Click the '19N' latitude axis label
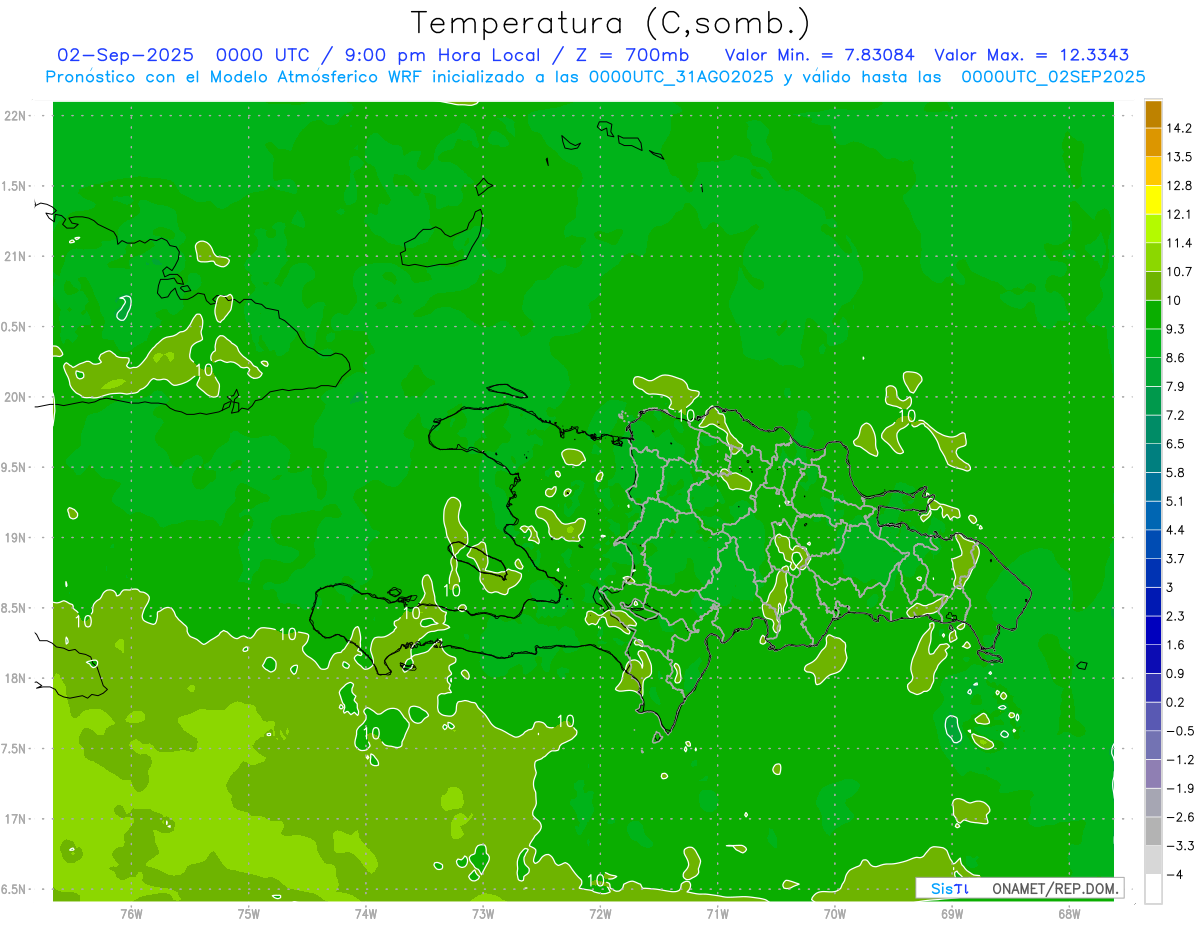Image resolution: width=1200 pixels, height=927 pixels. pos(14,538)
